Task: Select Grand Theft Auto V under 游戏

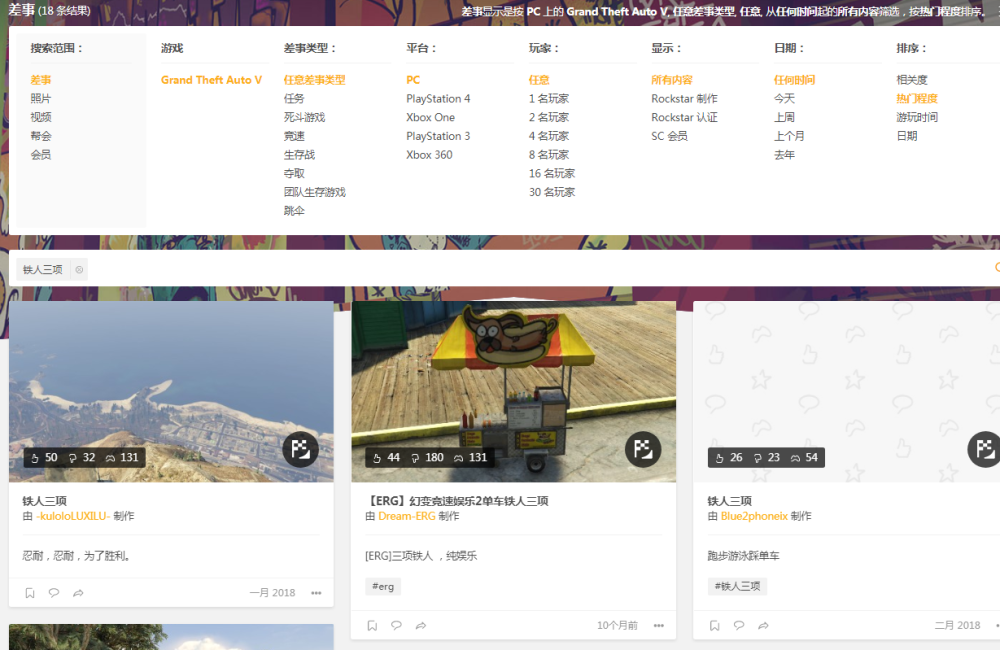Action: (x=211, y=80)
